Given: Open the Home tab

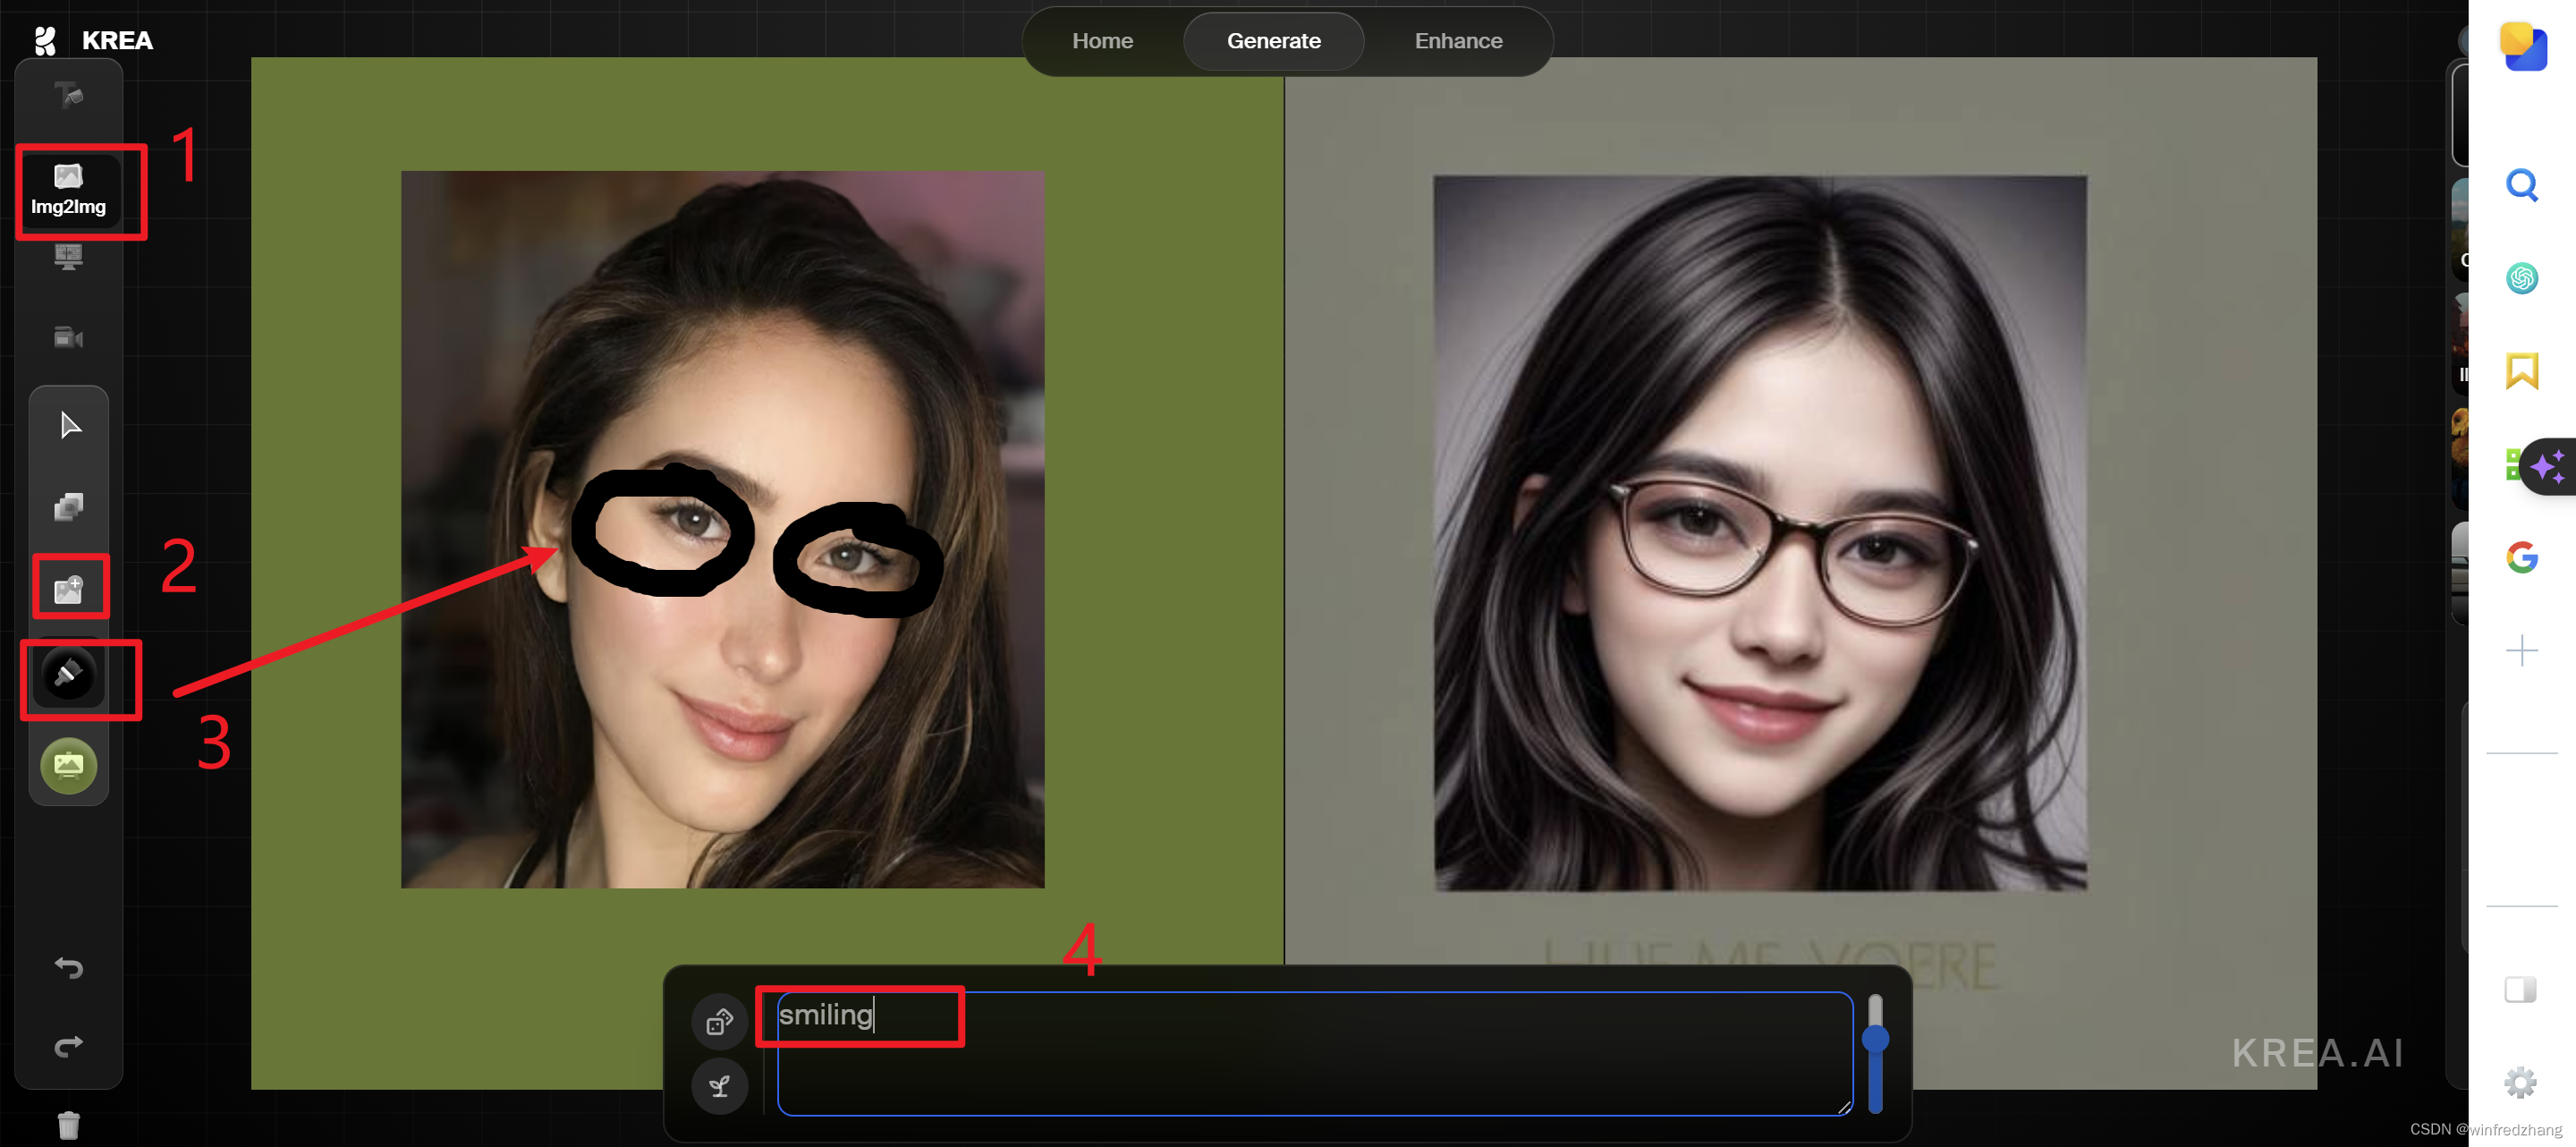Looking at the screenshot, I should click(x=1102, y=41).
